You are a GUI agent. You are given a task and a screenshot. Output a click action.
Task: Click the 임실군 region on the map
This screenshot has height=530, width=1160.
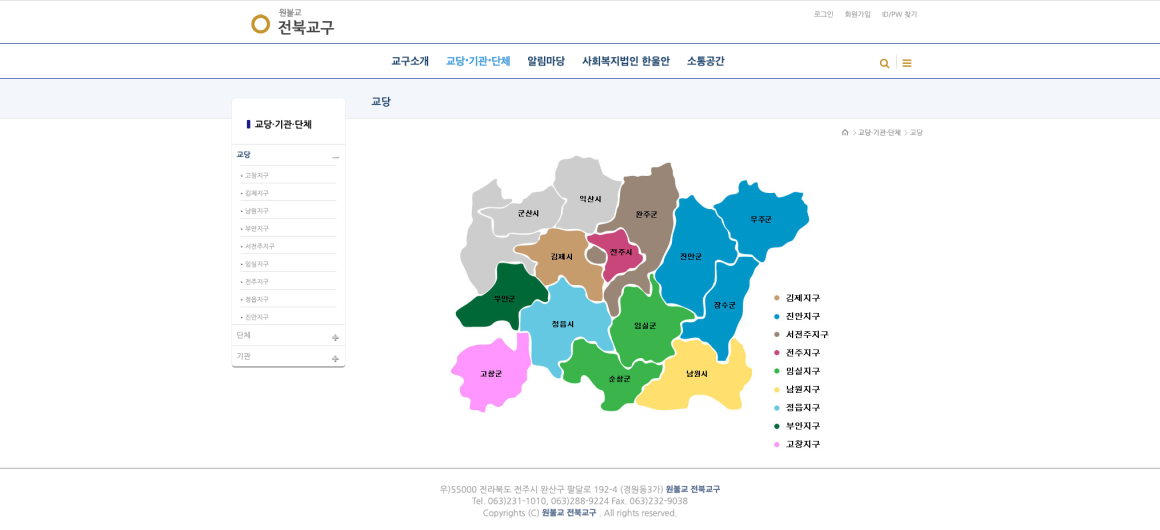tap(644, 326)
